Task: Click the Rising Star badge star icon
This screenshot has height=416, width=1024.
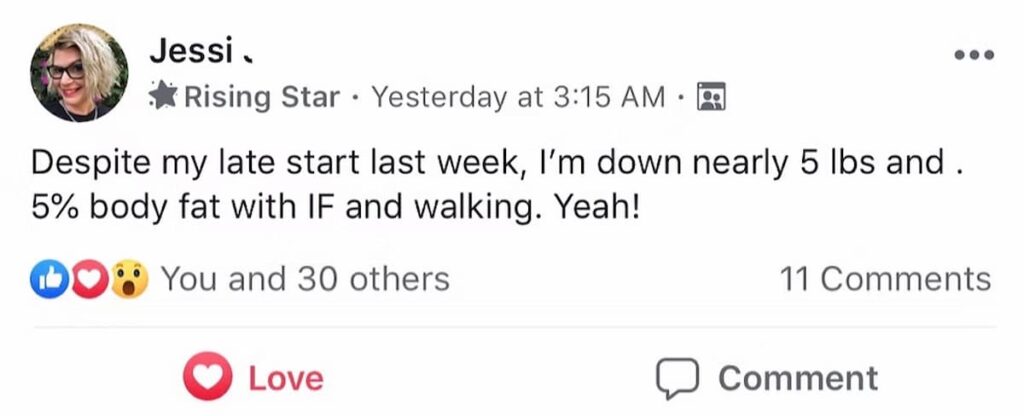Action: click(x=165, y=97)
